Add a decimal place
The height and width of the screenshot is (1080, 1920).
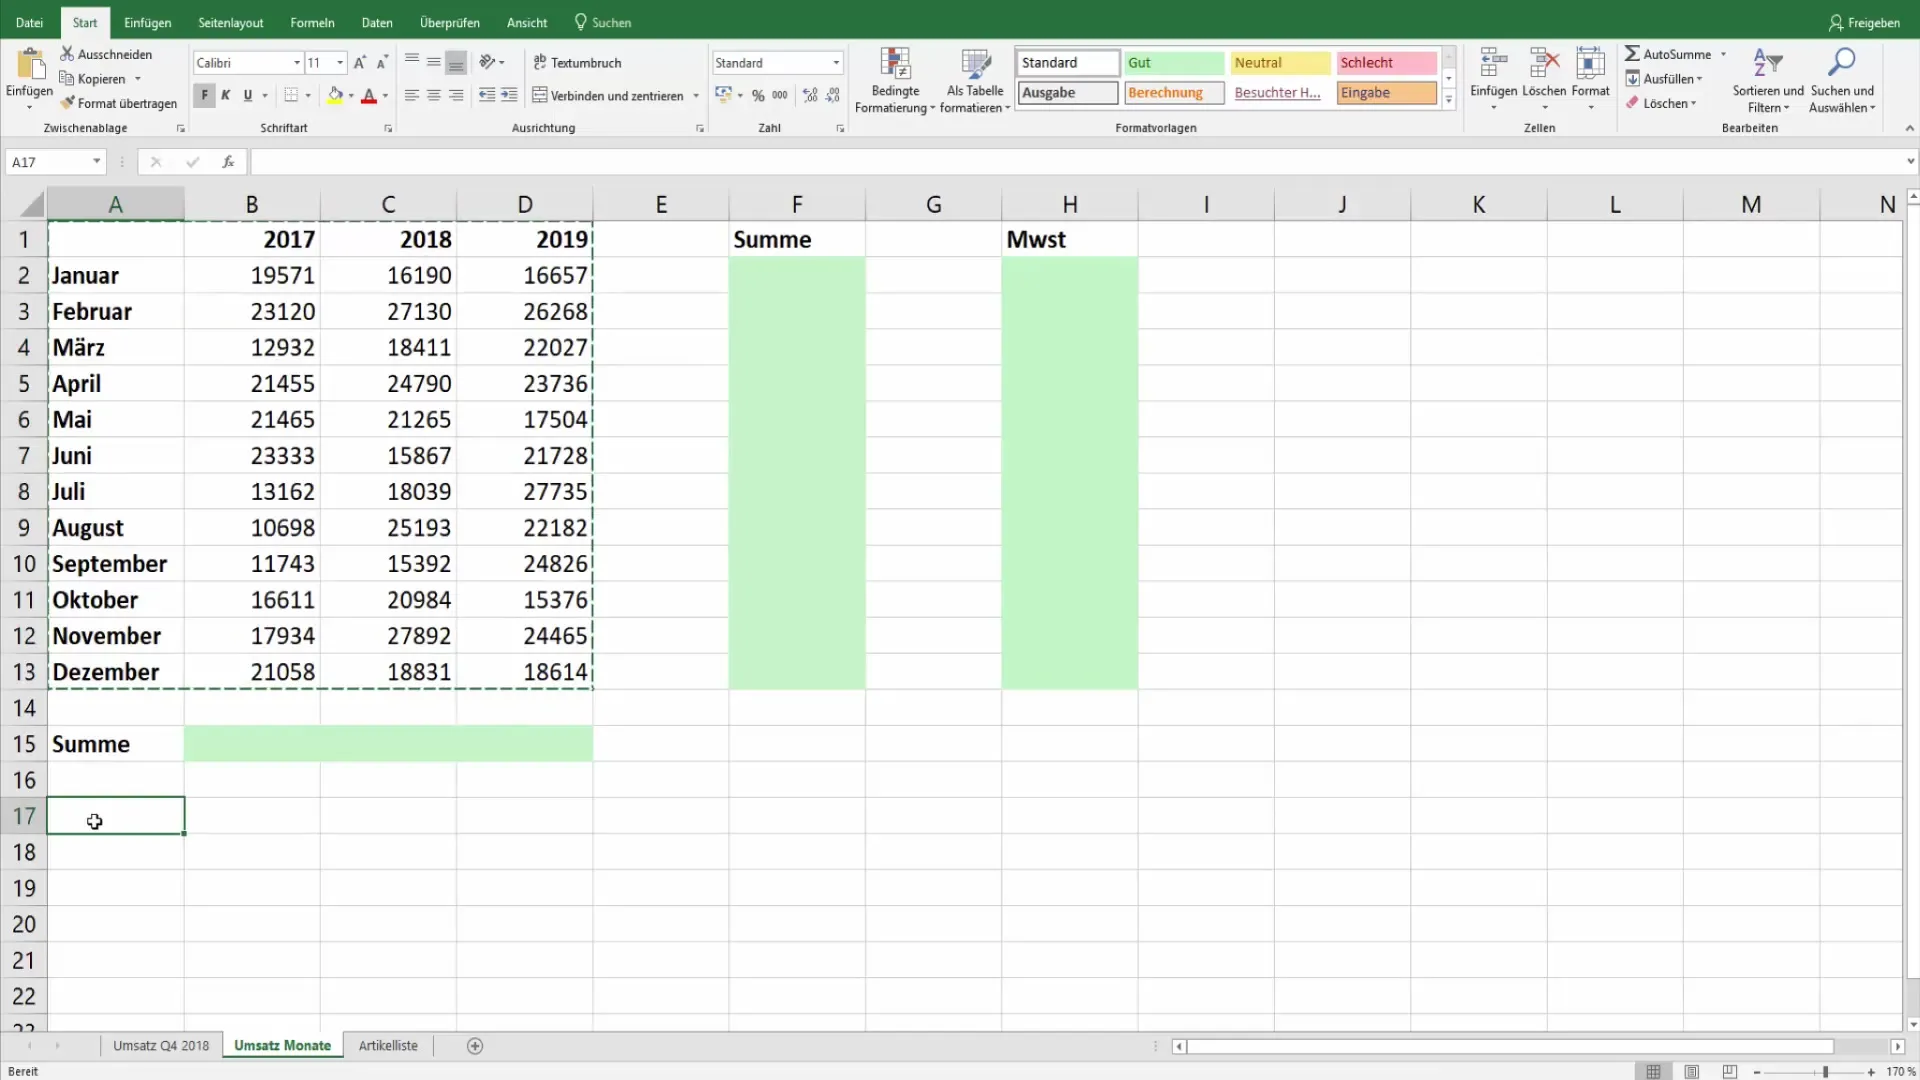coord(810,95)
